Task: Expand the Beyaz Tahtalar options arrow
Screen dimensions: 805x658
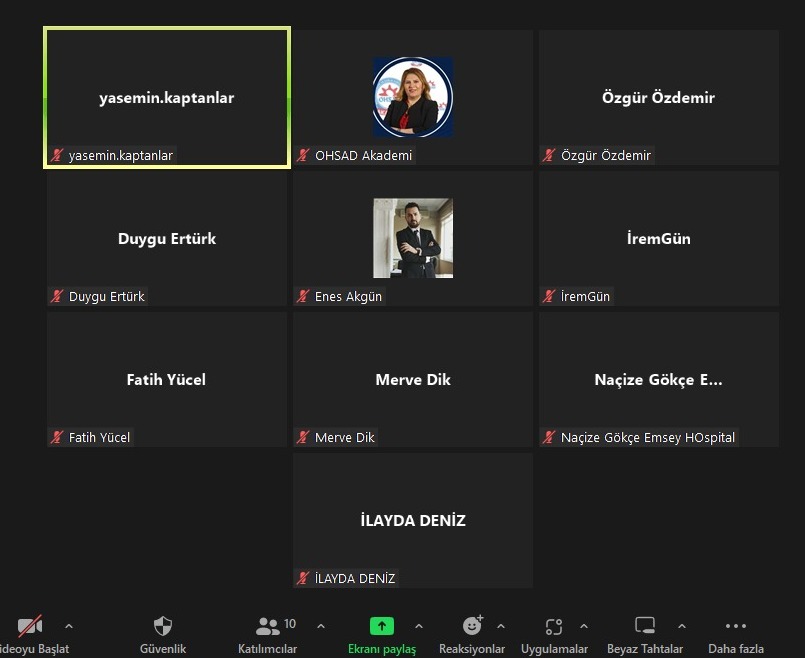Action: click(x=682, y=626)
